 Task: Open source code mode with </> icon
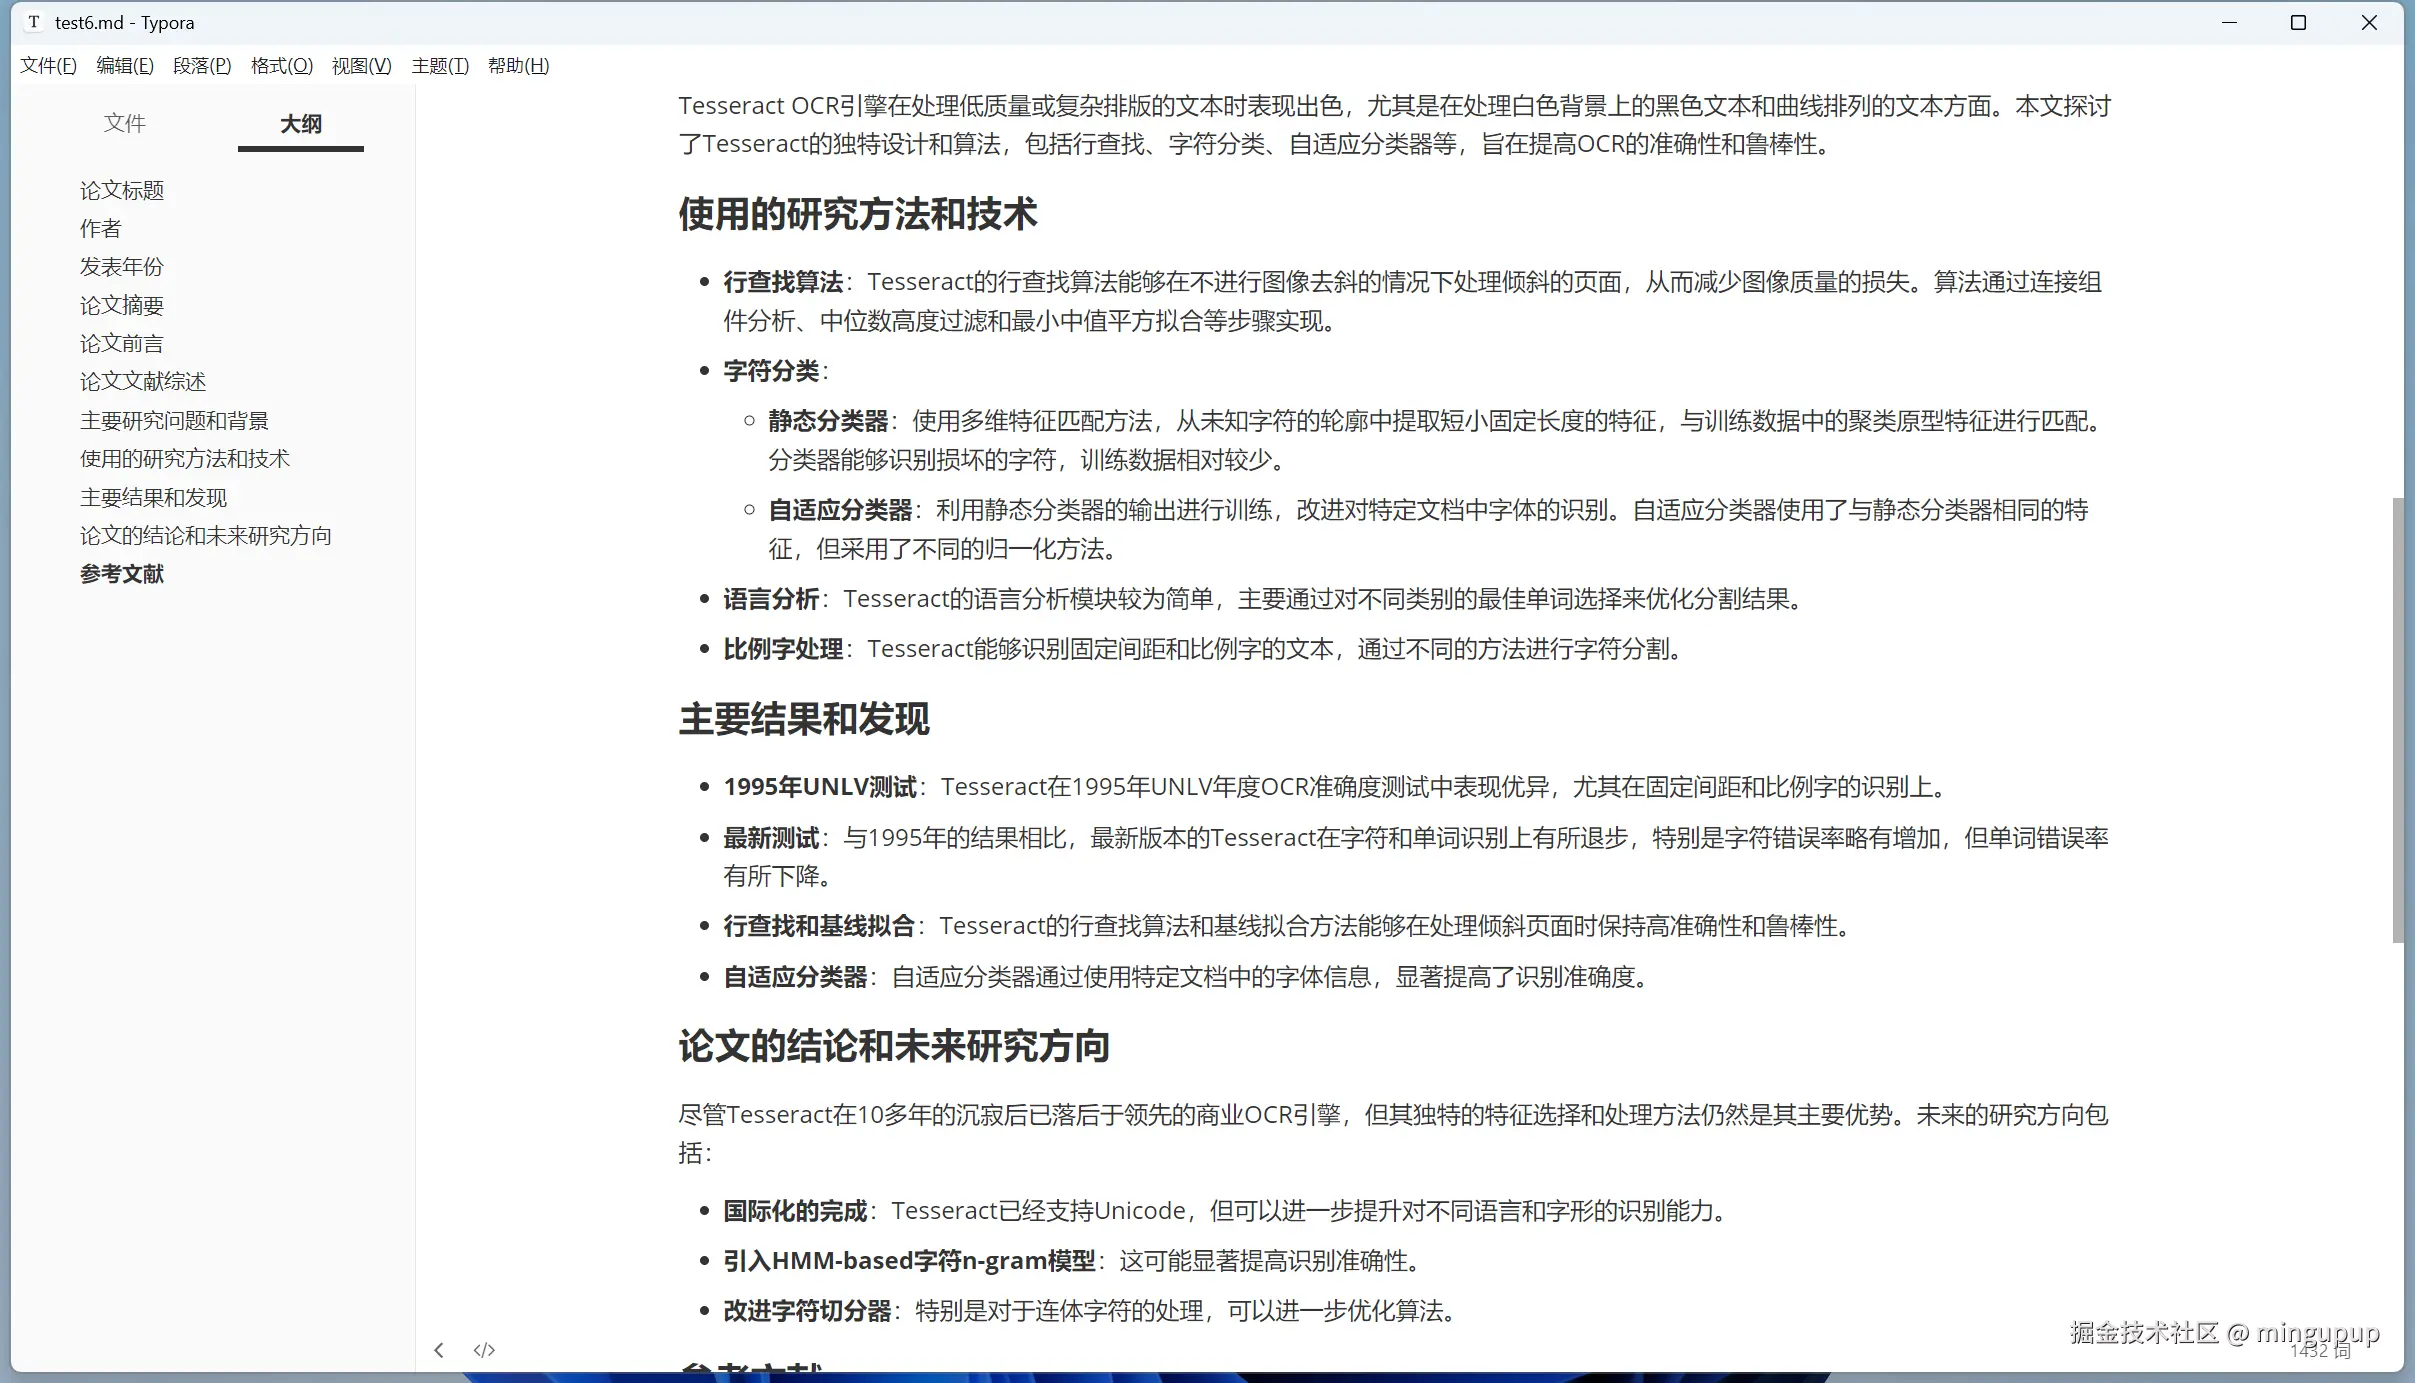pos(484,1349)
